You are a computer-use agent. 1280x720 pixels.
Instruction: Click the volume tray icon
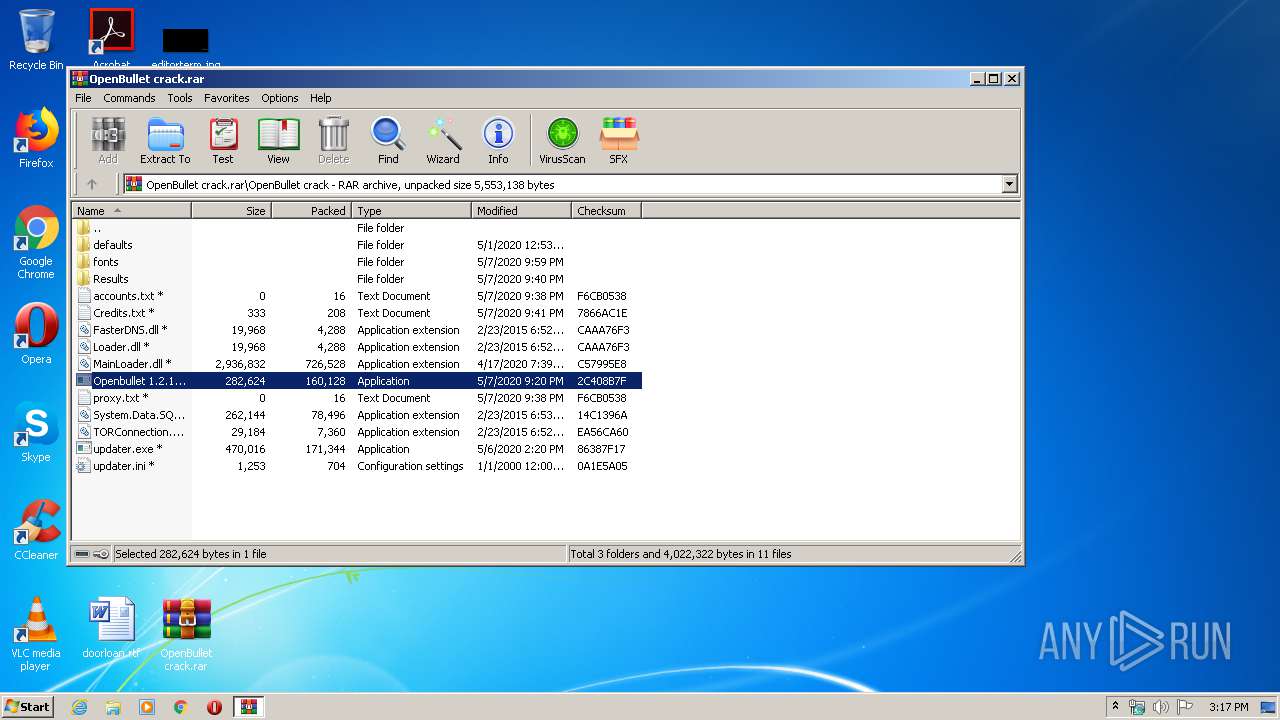(x=1161, y=707)
